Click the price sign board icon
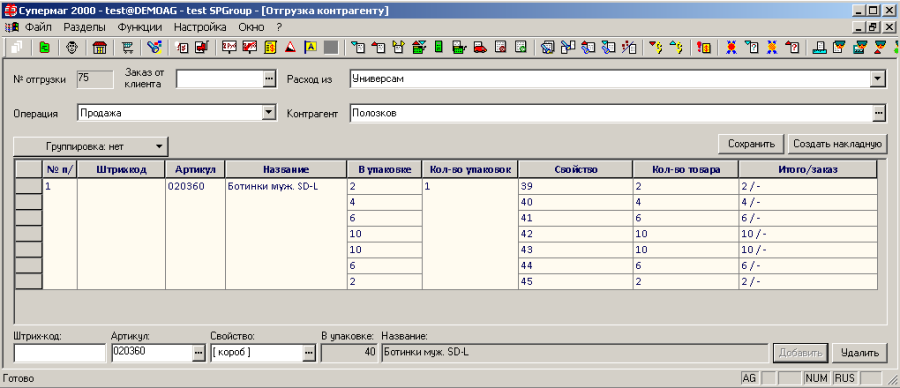 [x=229, y=48]
